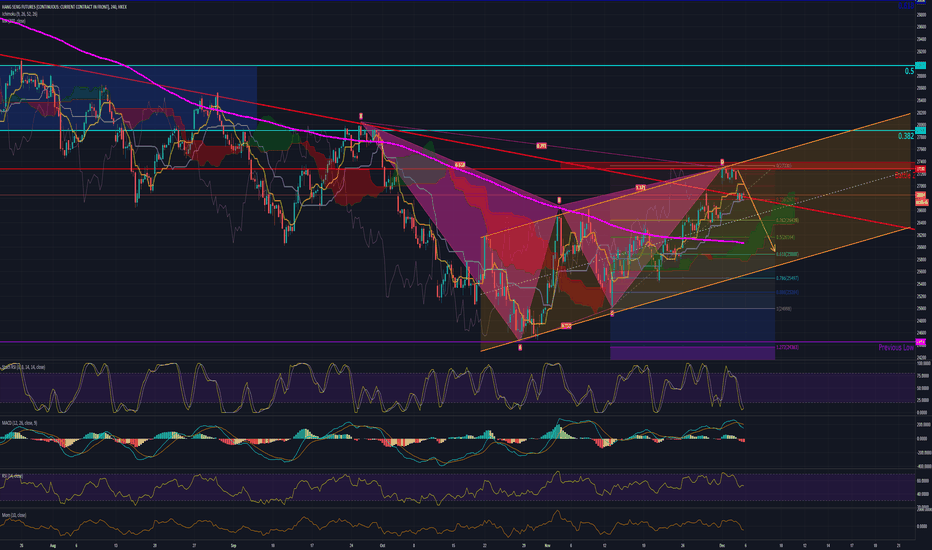
Task: Select the Previous Low line label
Action: pyautogui.click(x=896, y=347)
